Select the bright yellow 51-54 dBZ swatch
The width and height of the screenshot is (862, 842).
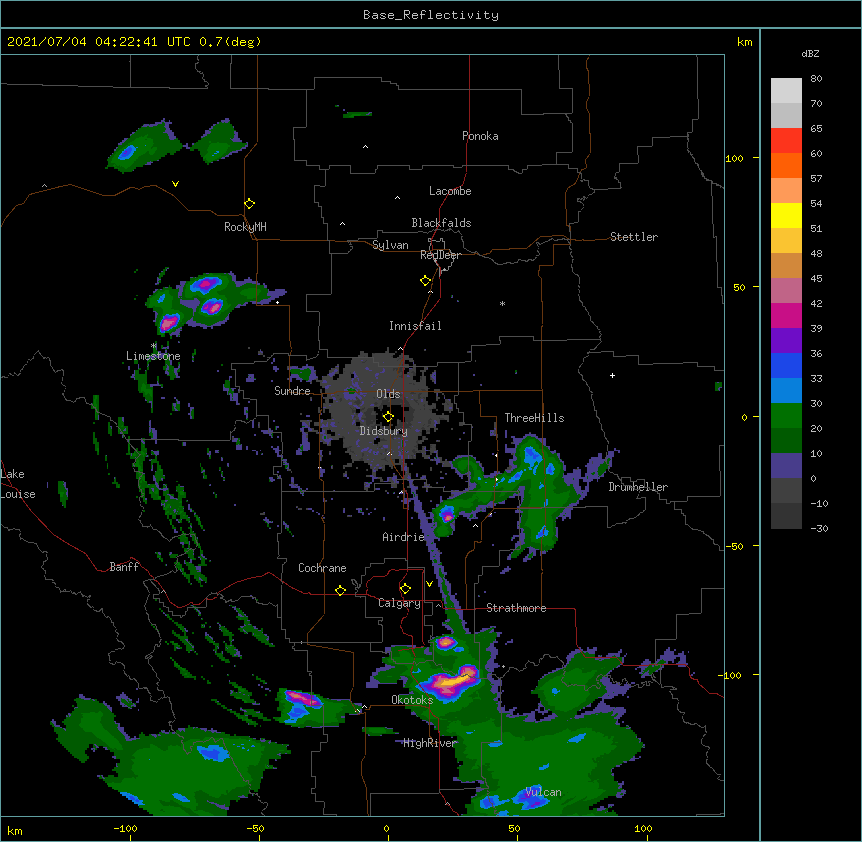pos(786,215)
